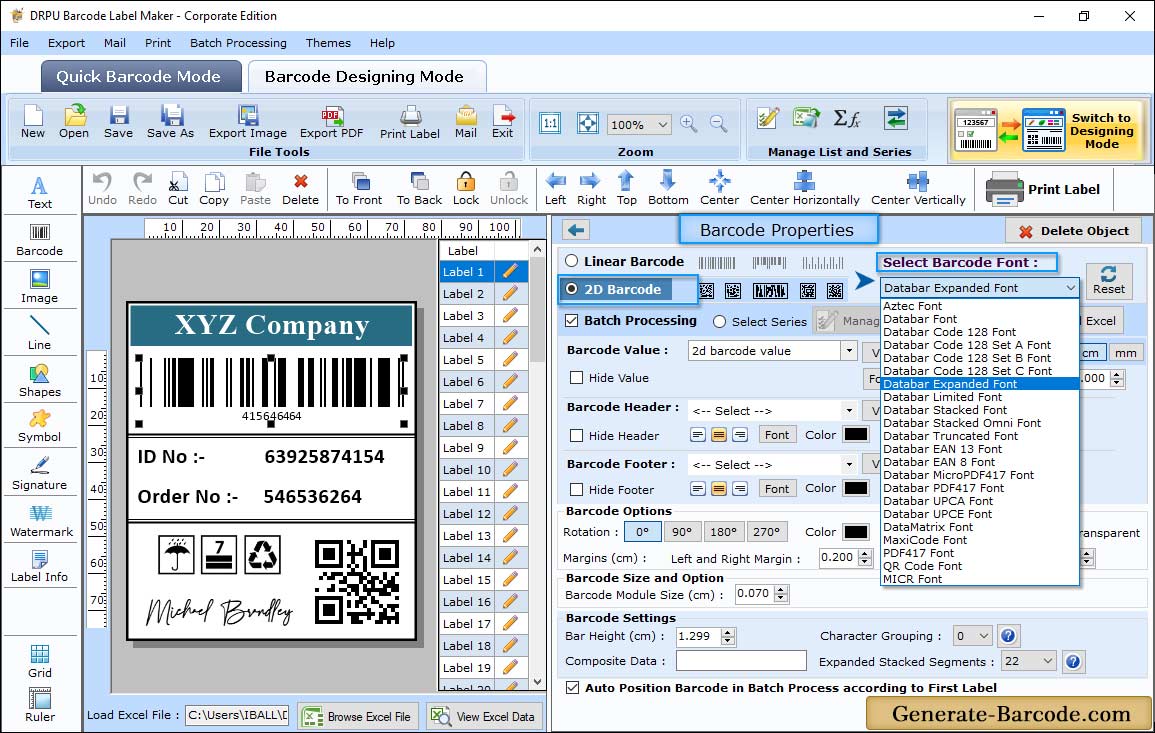This screenshot has width=1155, height=733.
Task: Toggle Auto Position Barcode in Batch Process checkbox
Action: (572, 687)
